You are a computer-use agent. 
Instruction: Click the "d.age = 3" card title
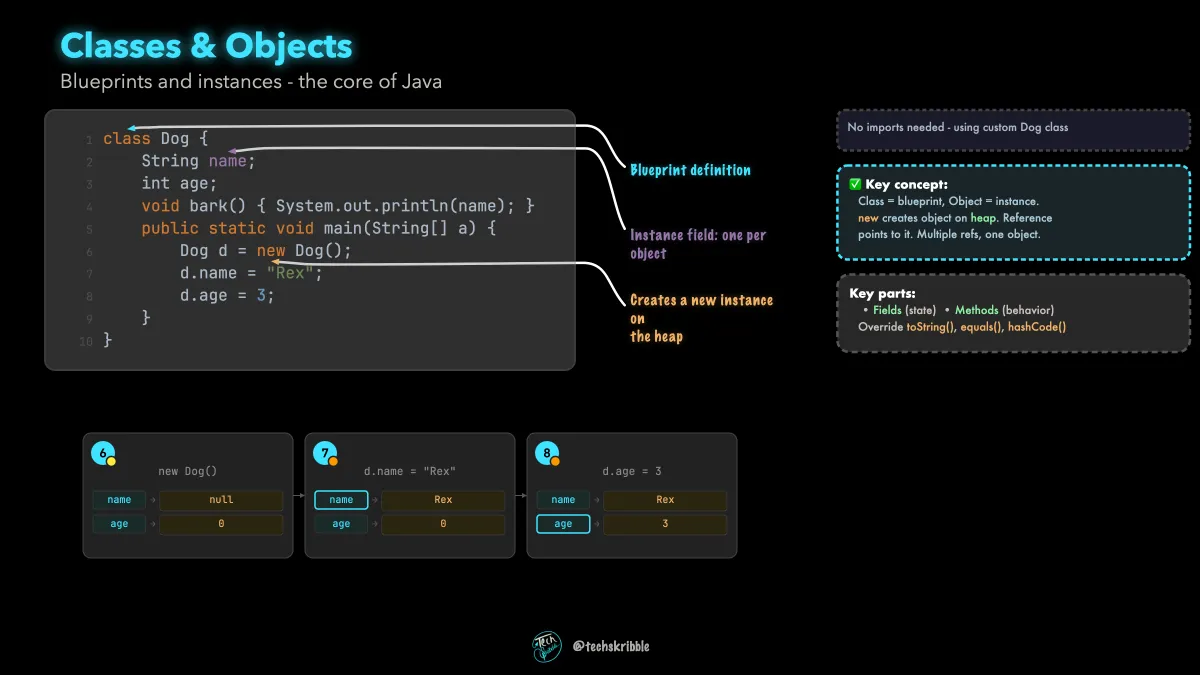(632, 471)
